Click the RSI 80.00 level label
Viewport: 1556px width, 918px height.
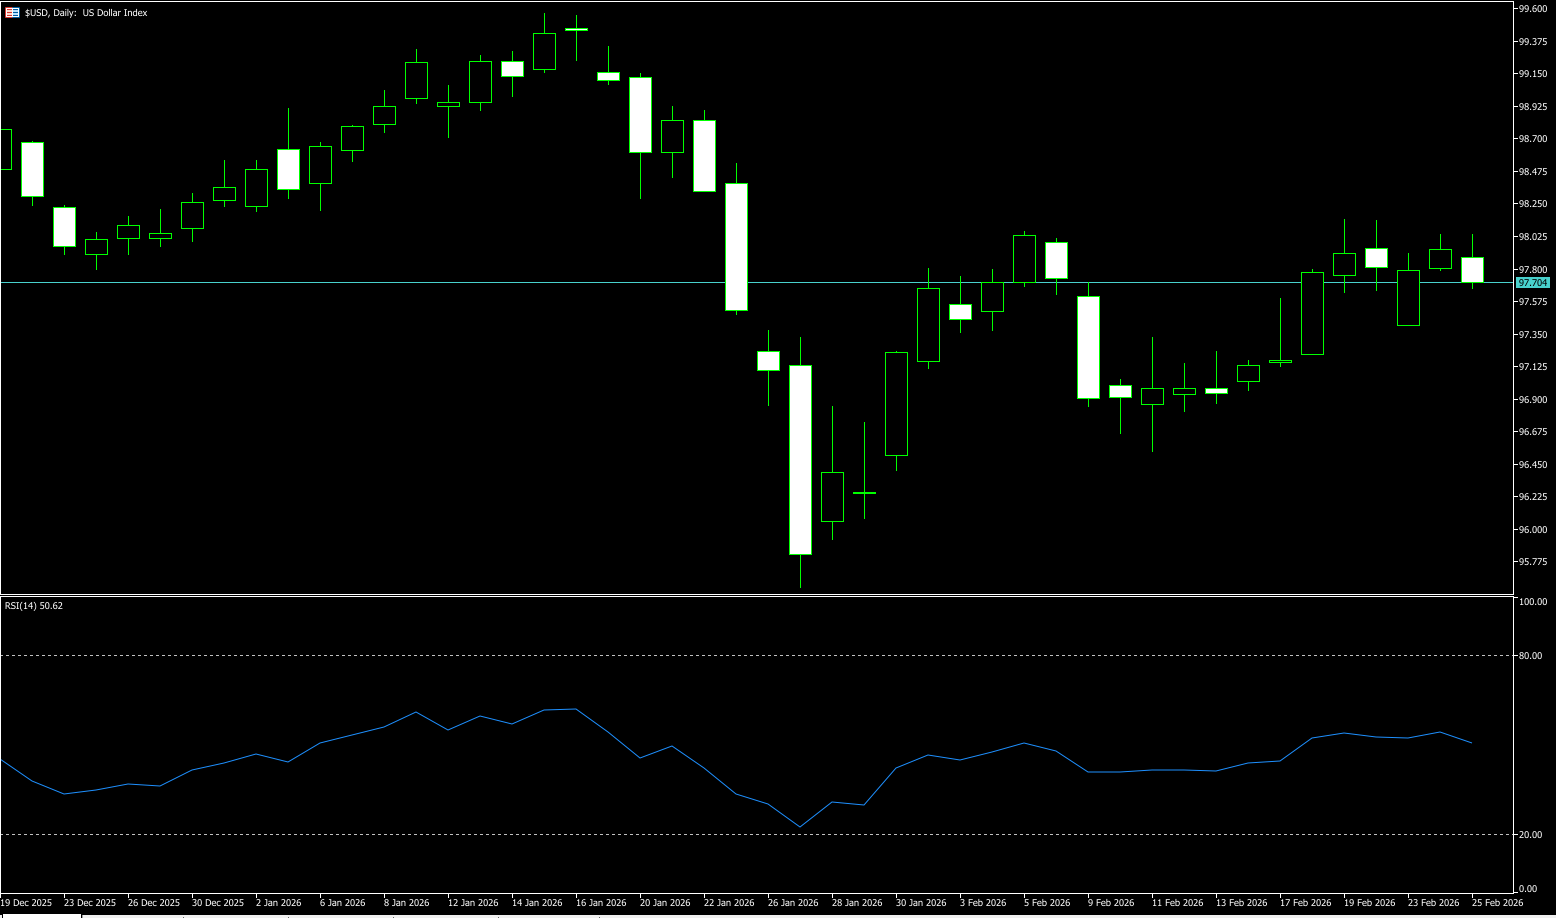(x=1530, y=656)
